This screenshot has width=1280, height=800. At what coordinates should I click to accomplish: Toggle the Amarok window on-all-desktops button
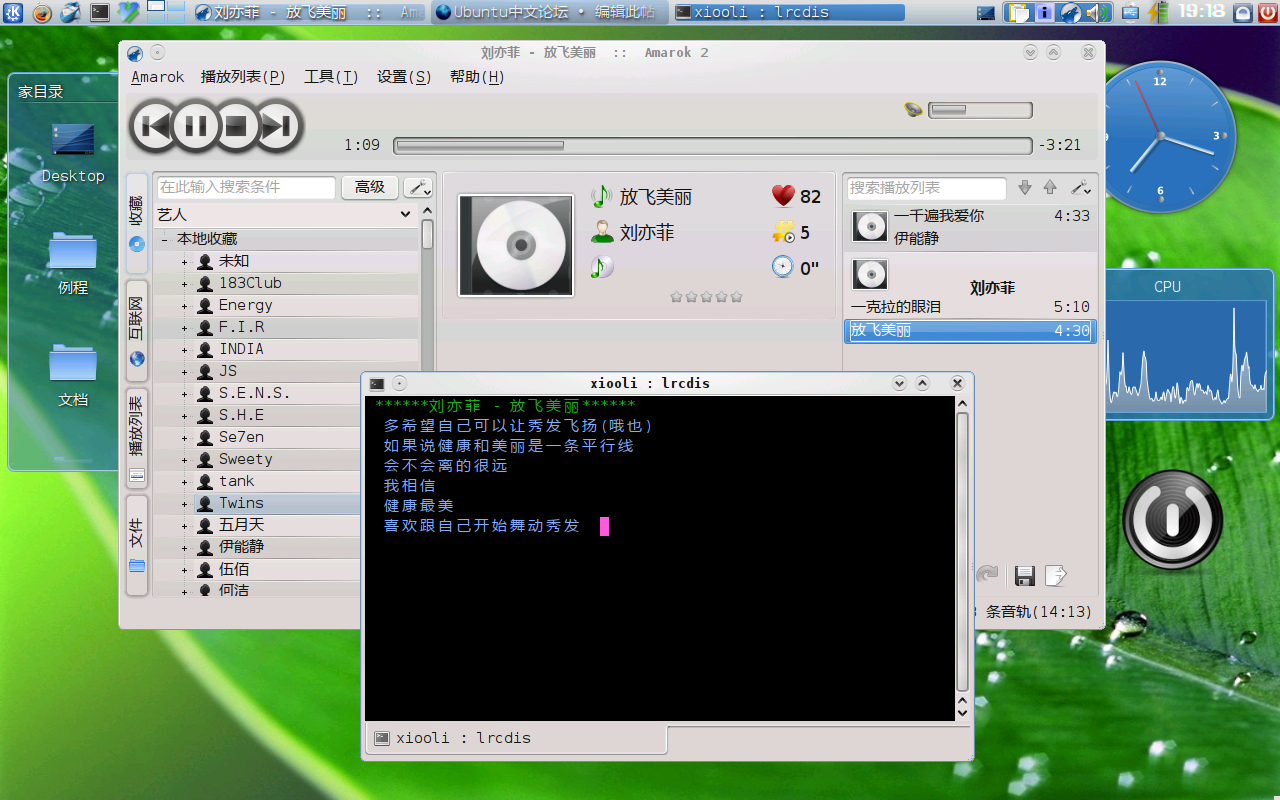[157, 53]
